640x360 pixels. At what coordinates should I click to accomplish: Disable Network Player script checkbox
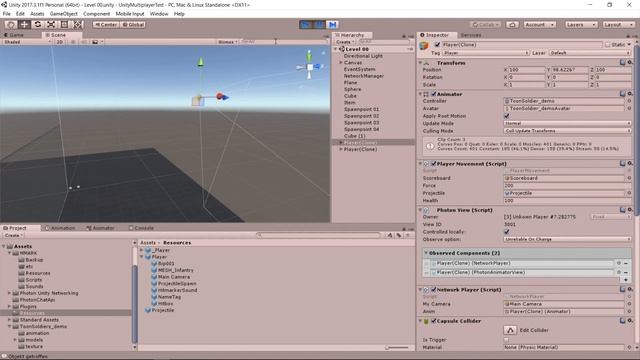434,289
